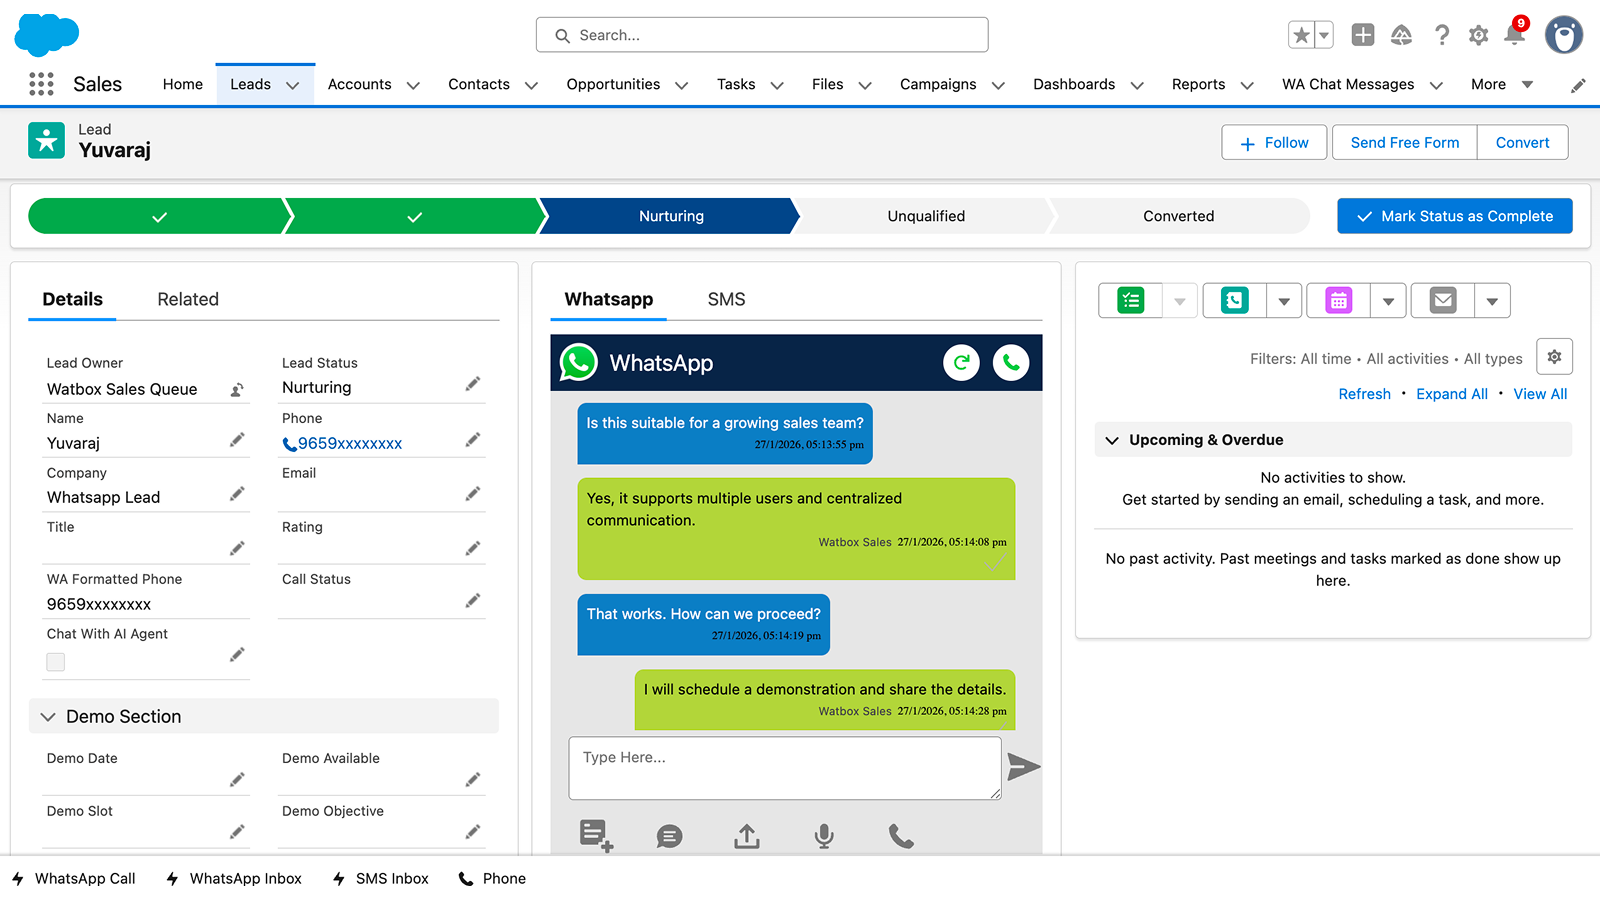Collapse the Demo Section
The width and height of the screenshot is (1600, 900).
(48, 717)
